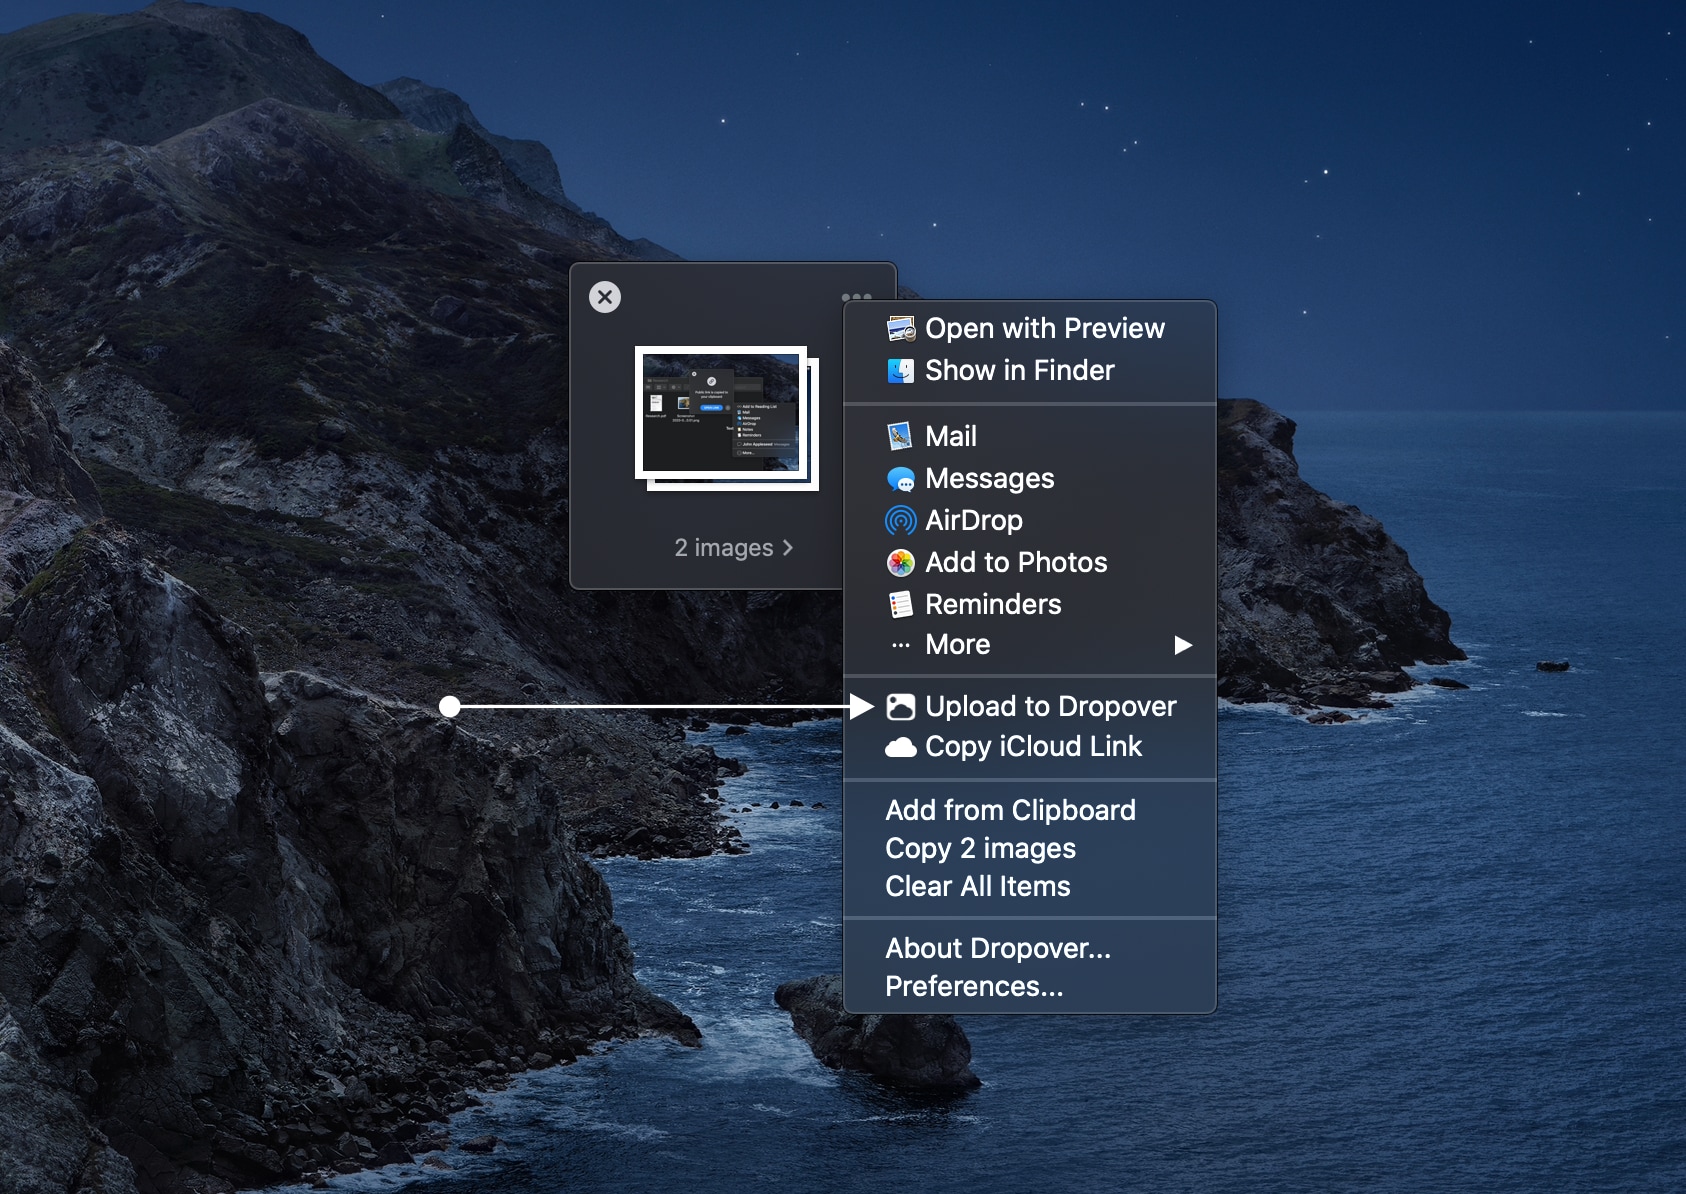Screen dimensions: 1686x1194
Task: Open the More submenu arrow
Action: tap(1183, 645)
